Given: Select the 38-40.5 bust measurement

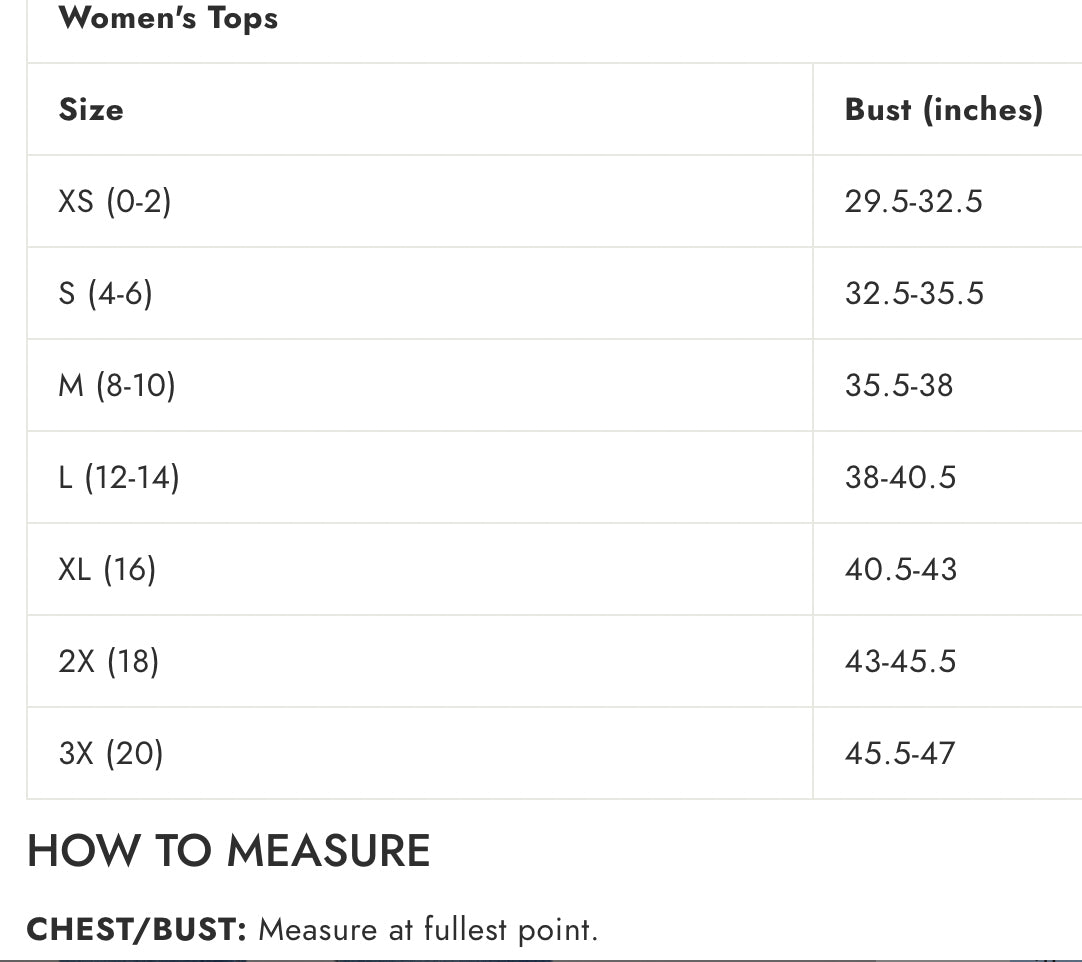Looking at the screenshot, I should [x=901, y=477].
